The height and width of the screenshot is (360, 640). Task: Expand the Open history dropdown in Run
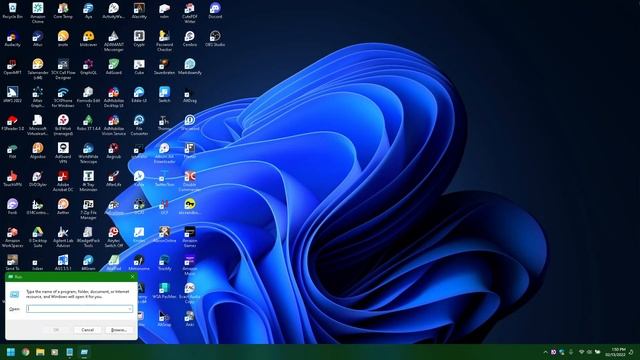130,309
